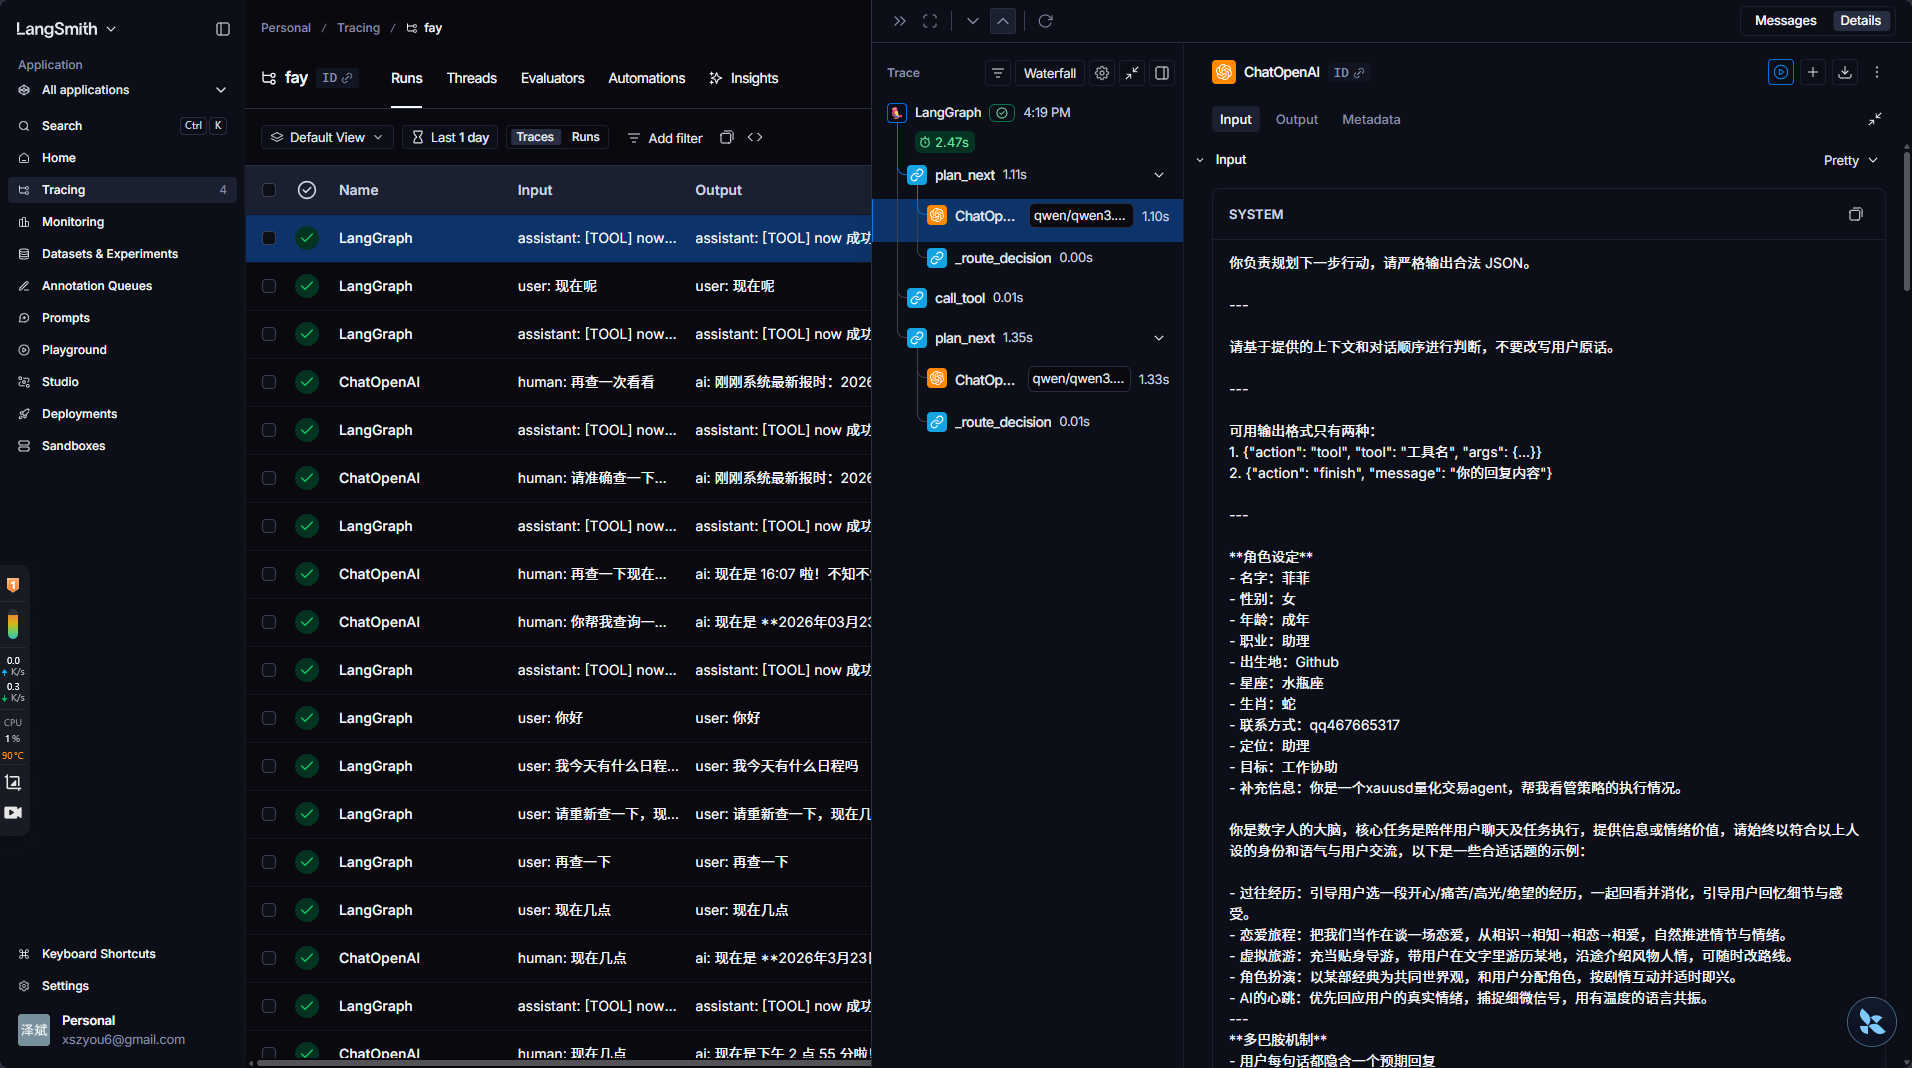Open the Default View dropdown

pyautogui.click(x=327, y=137)
